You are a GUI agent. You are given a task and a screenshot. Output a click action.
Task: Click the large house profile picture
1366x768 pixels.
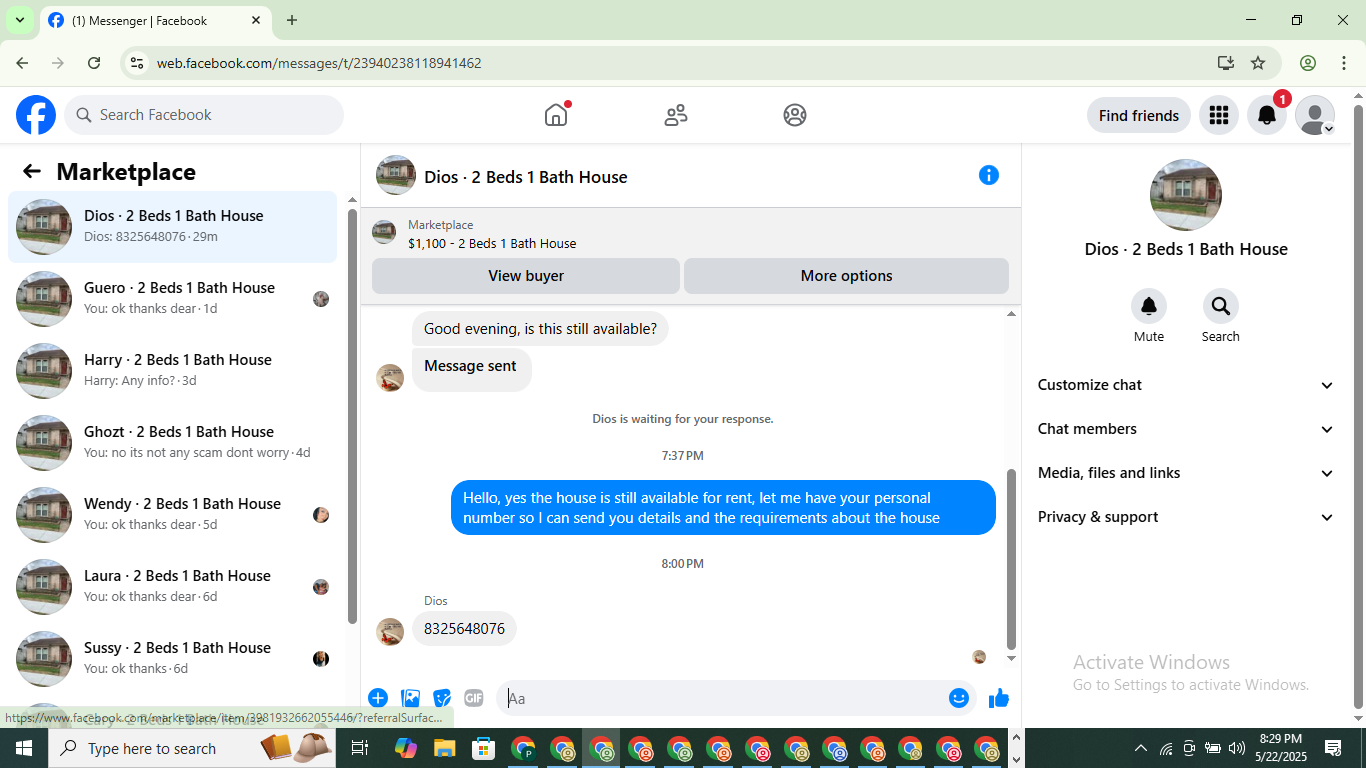pyautogui.click(x=1186, y=195)
